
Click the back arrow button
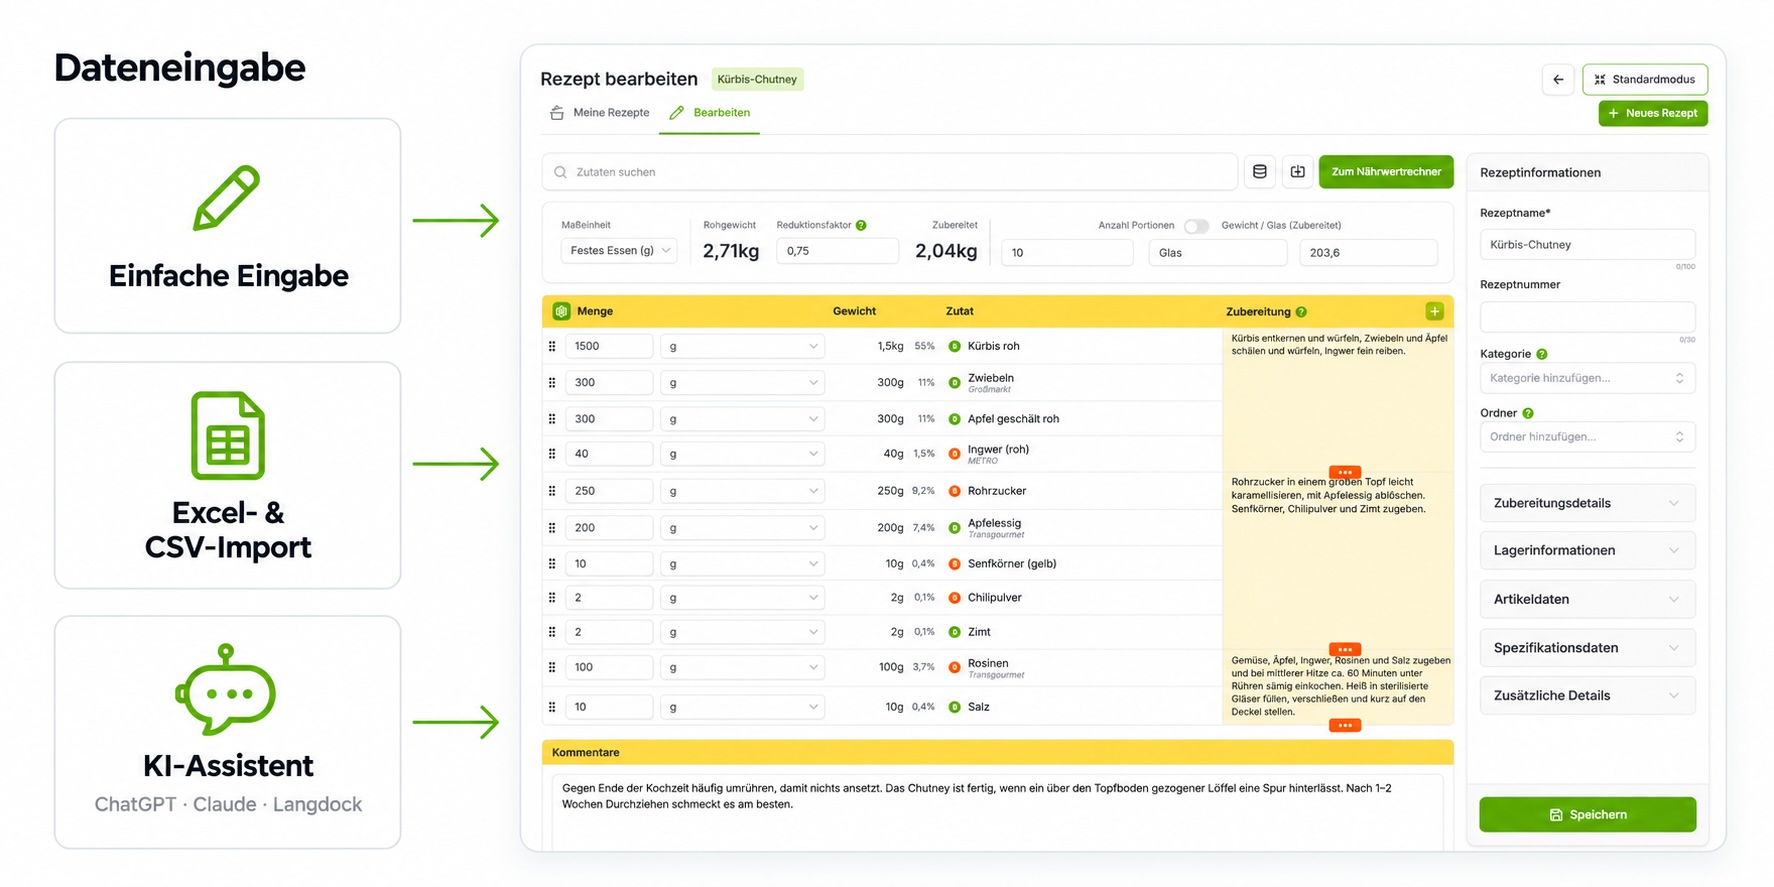click(x=1557, y=79)
